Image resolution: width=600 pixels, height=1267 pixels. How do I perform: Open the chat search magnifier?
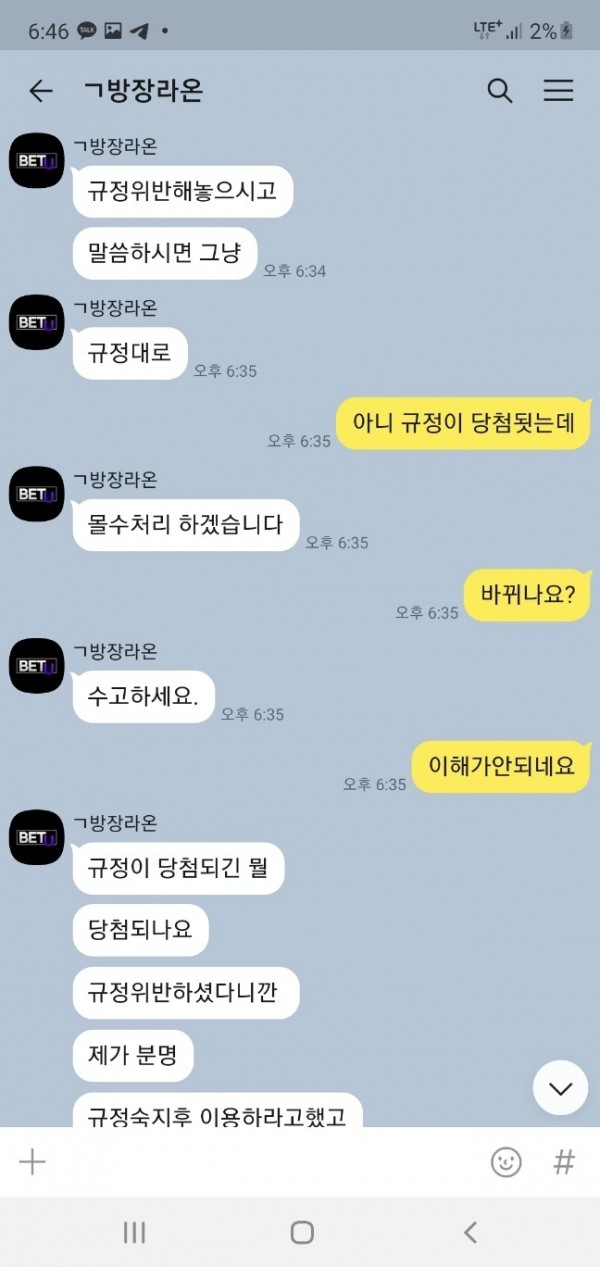499,91
